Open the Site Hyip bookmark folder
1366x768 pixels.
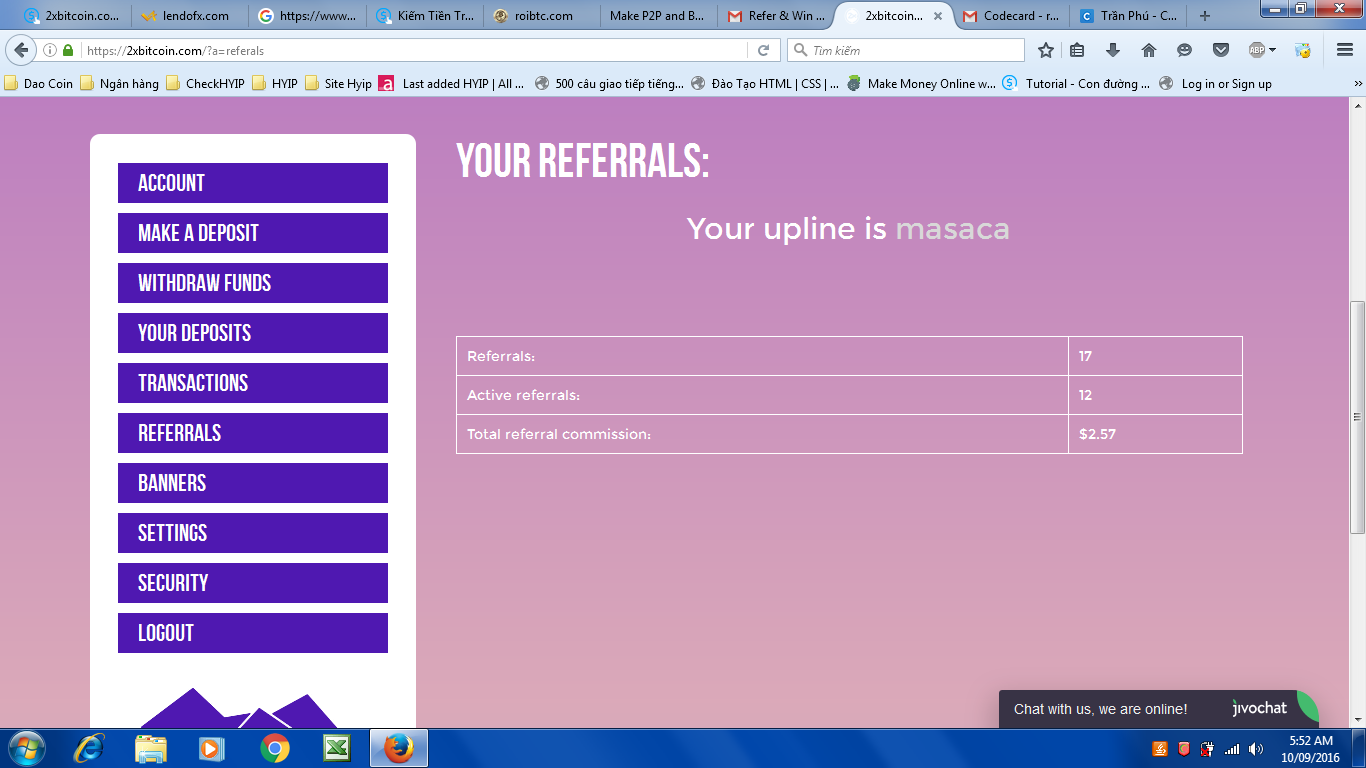(339, 84)
